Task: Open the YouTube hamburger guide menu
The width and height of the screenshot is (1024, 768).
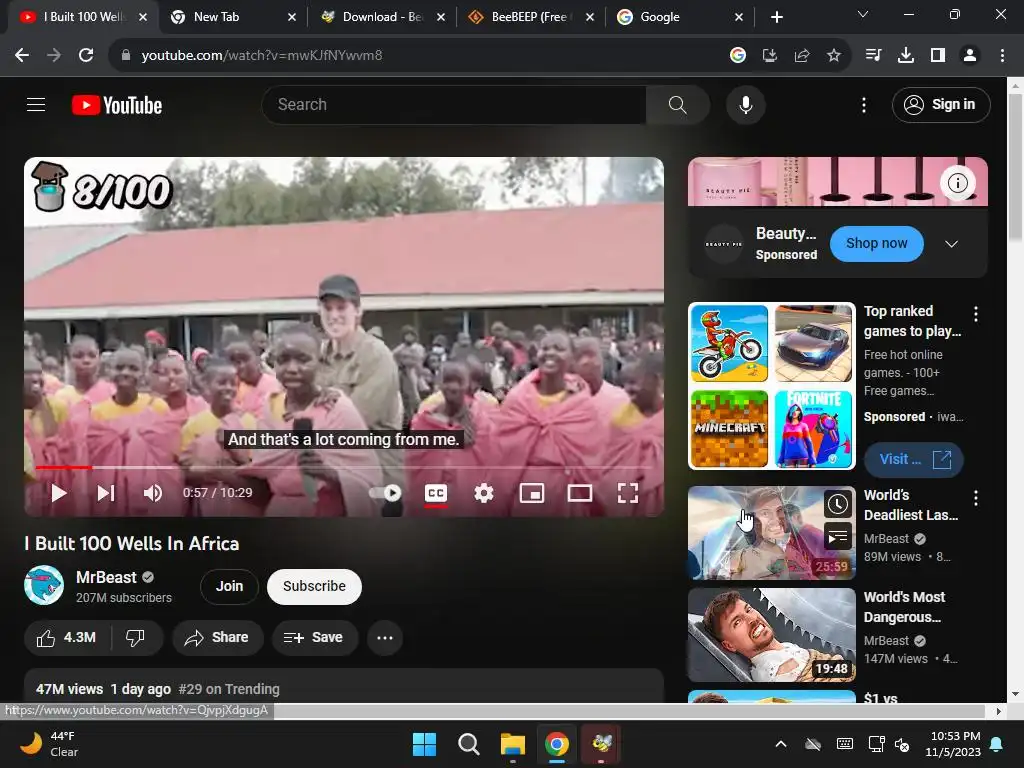Action: pos(36,104)
